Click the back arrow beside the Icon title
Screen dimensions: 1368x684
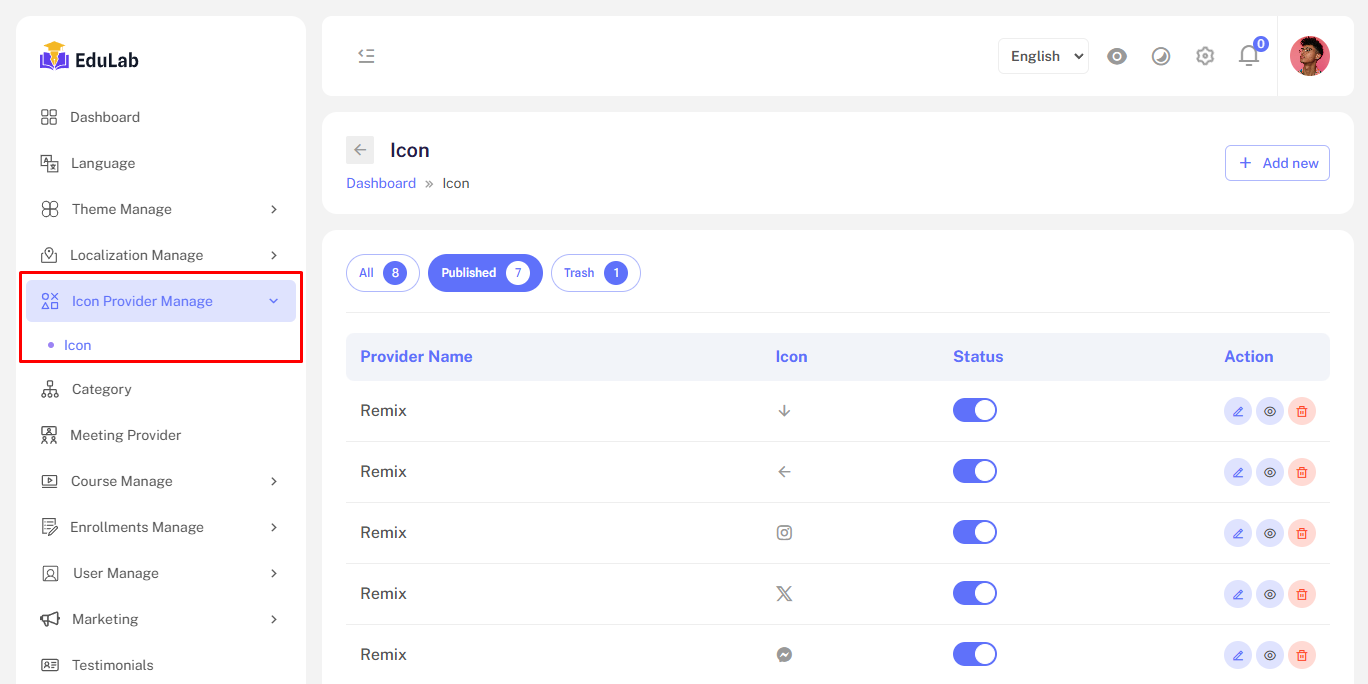(360, 150)
